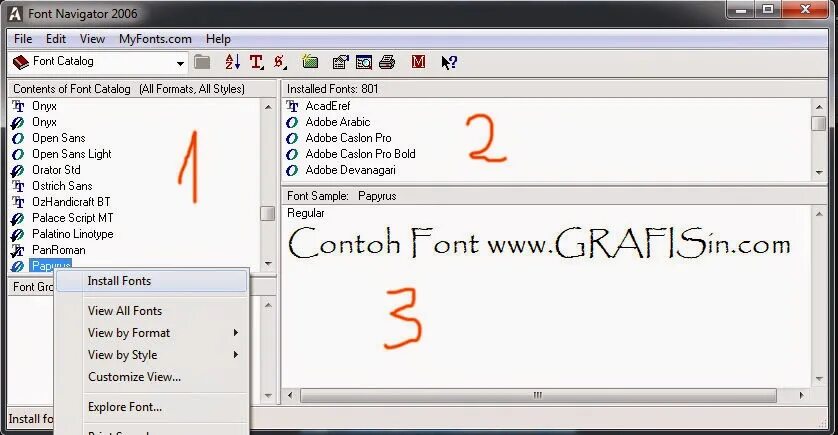Open the File menu
This screenshot has width=838, height=435.
click(23, 39)
